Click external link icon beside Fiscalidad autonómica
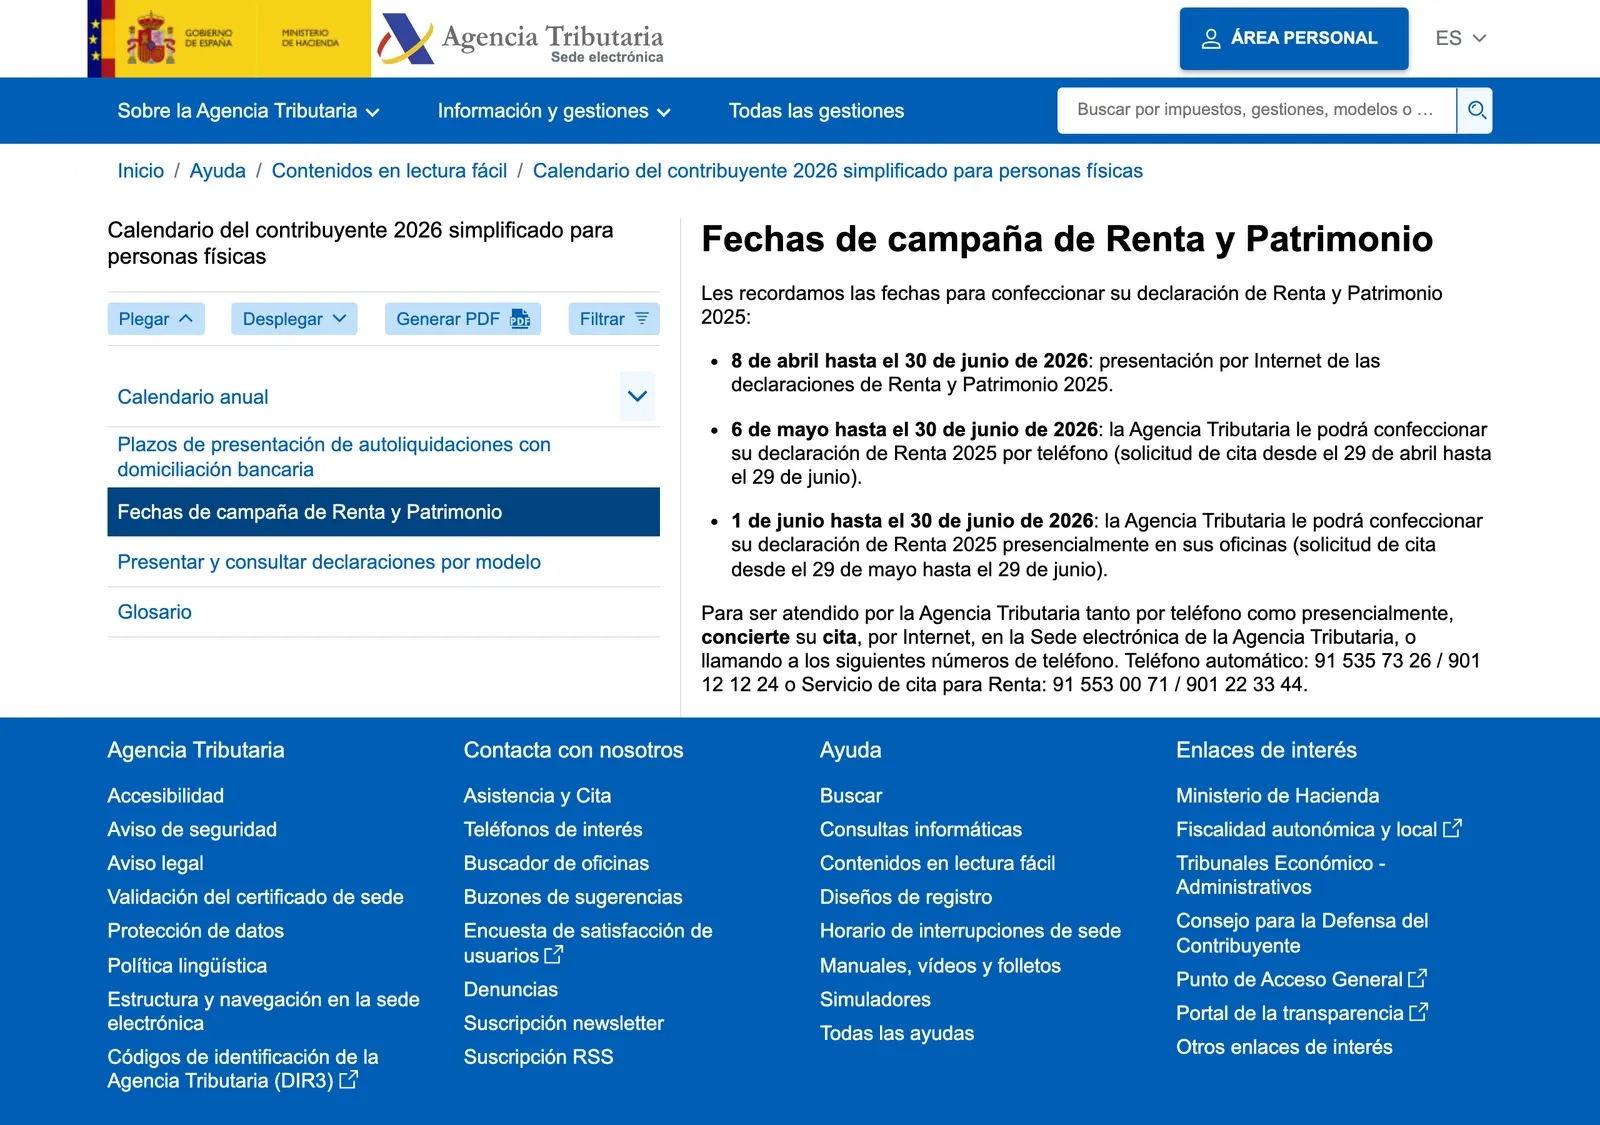Screen dimensions: 1600x1125 coord(1452,828)
